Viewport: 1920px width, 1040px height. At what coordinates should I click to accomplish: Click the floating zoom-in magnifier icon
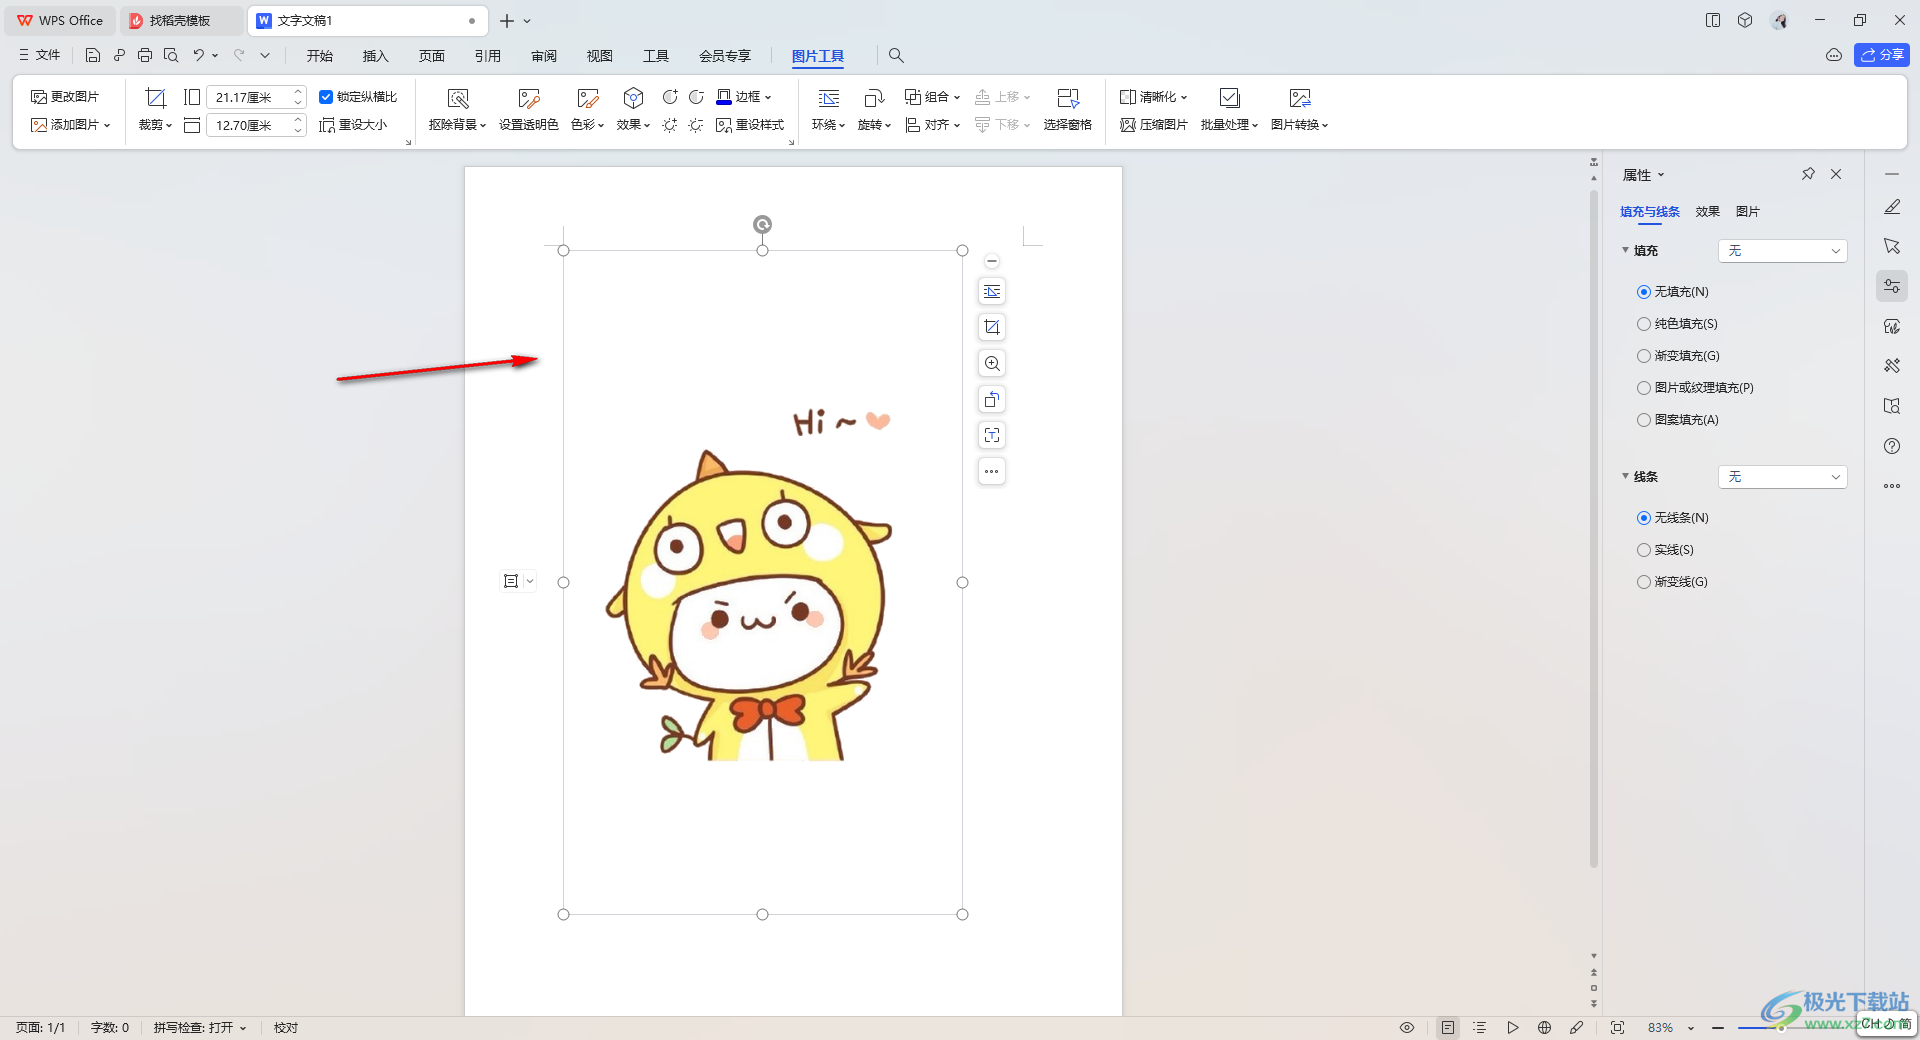pos(992,363)
